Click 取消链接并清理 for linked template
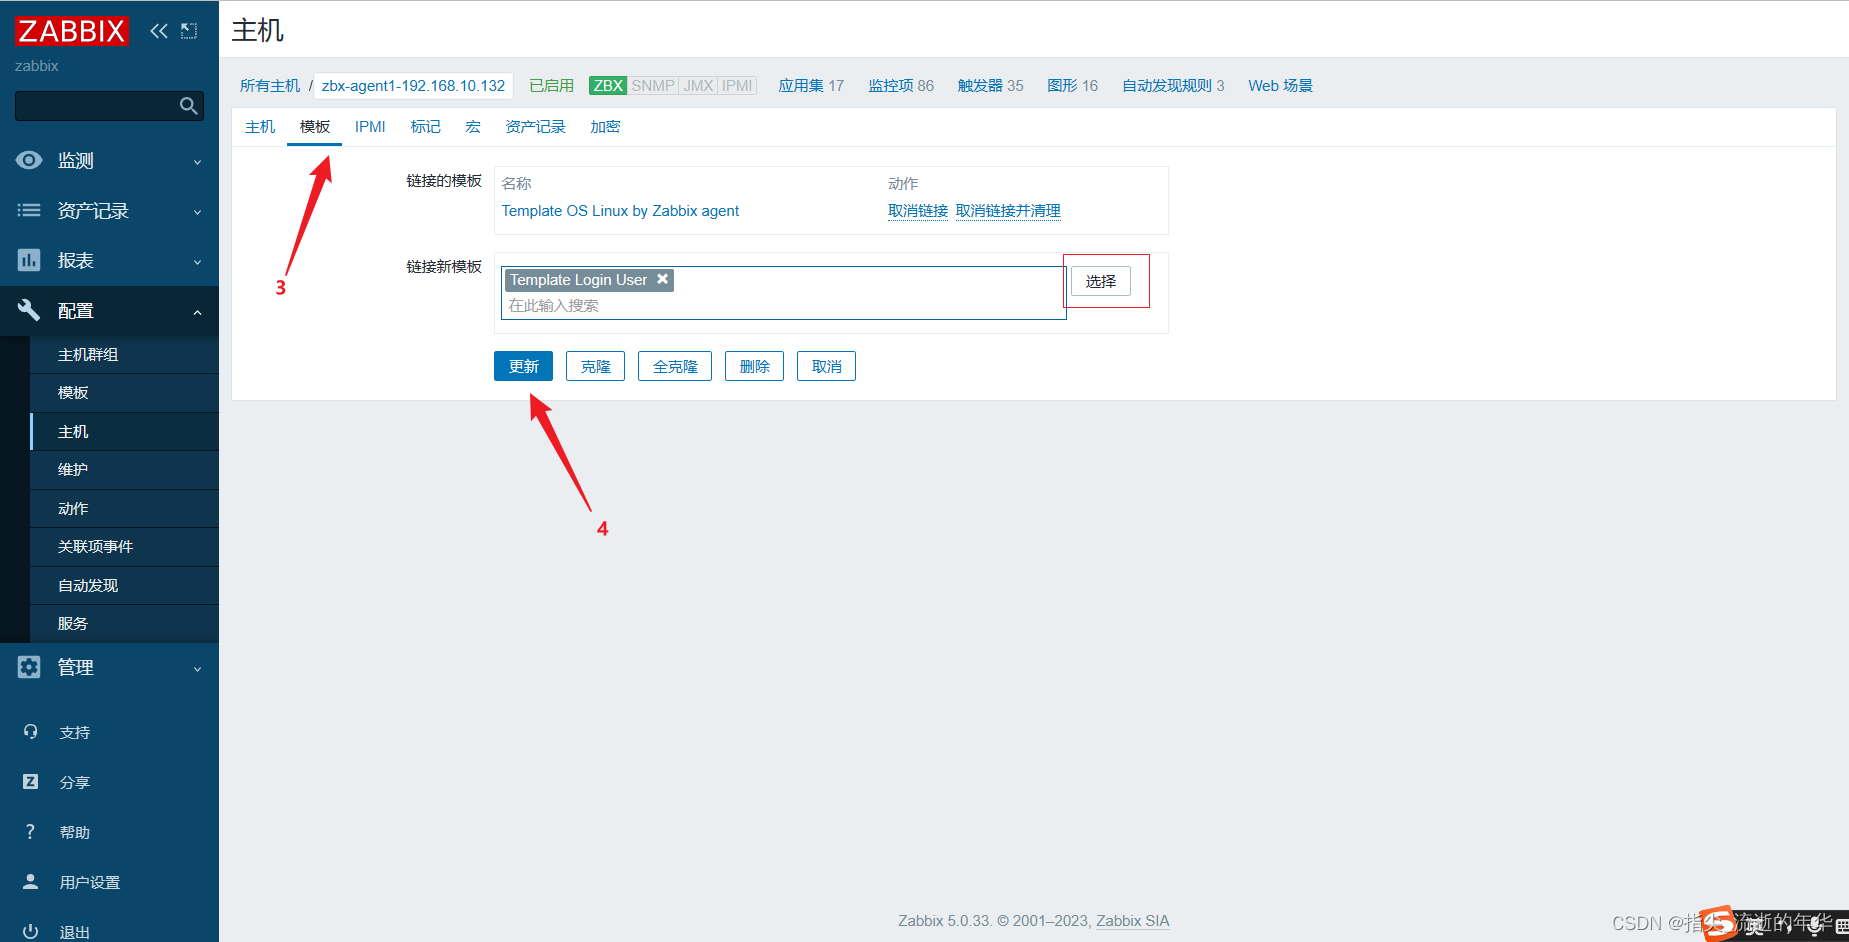Screen dimensions: 1849x942 (x=1008, y=211)
